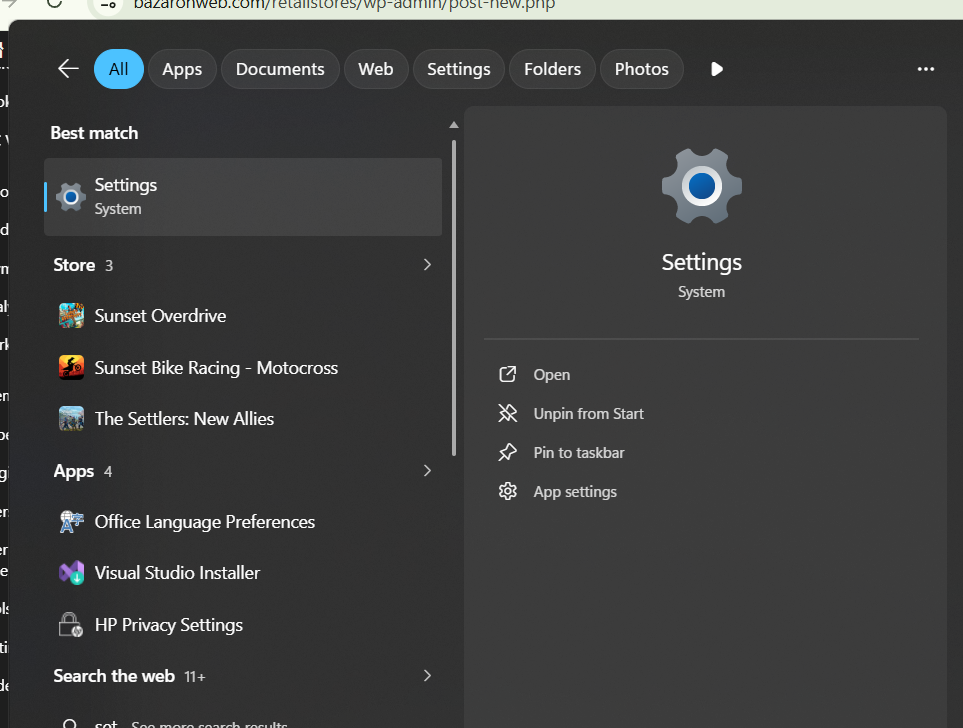
Task: Select The Settlers: New Allies text
Action: click(x=184, y=418)
